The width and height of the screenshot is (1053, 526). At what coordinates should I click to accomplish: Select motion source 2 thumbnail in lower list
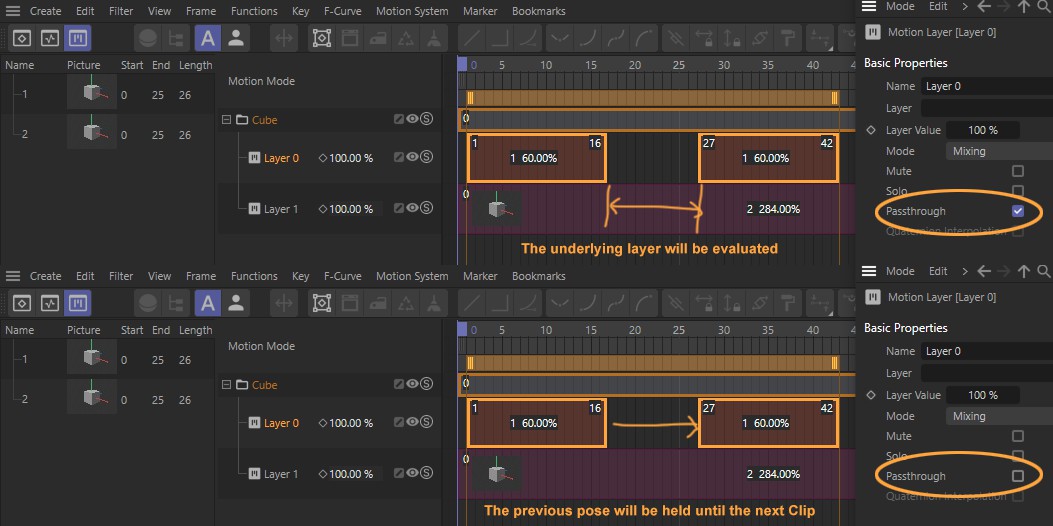[92, 396]
